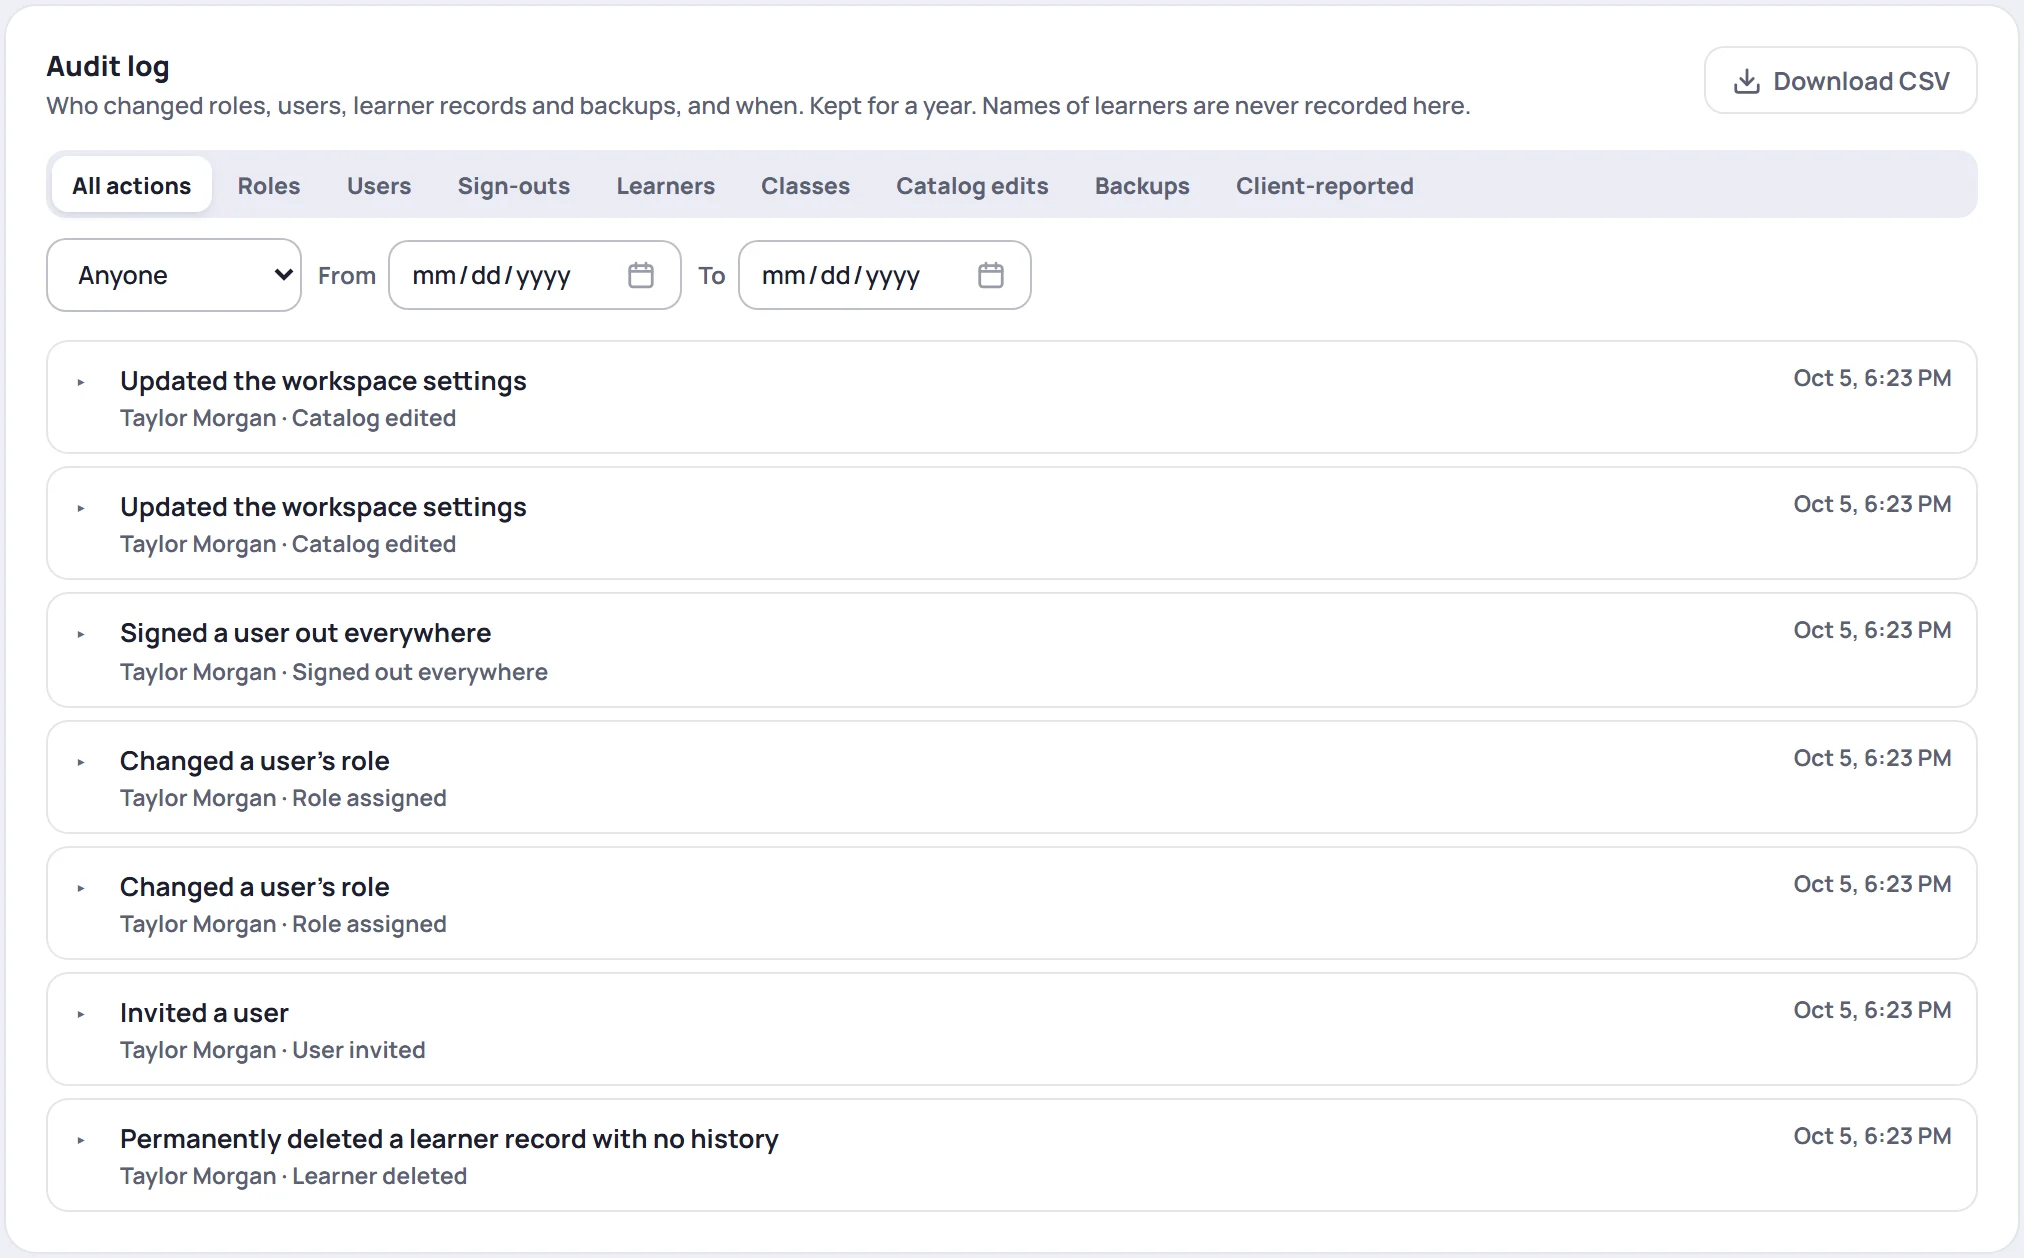The image size is (2024, 1258).
Task: Open the To date calendar picker icon
Action: click(991, 275)
